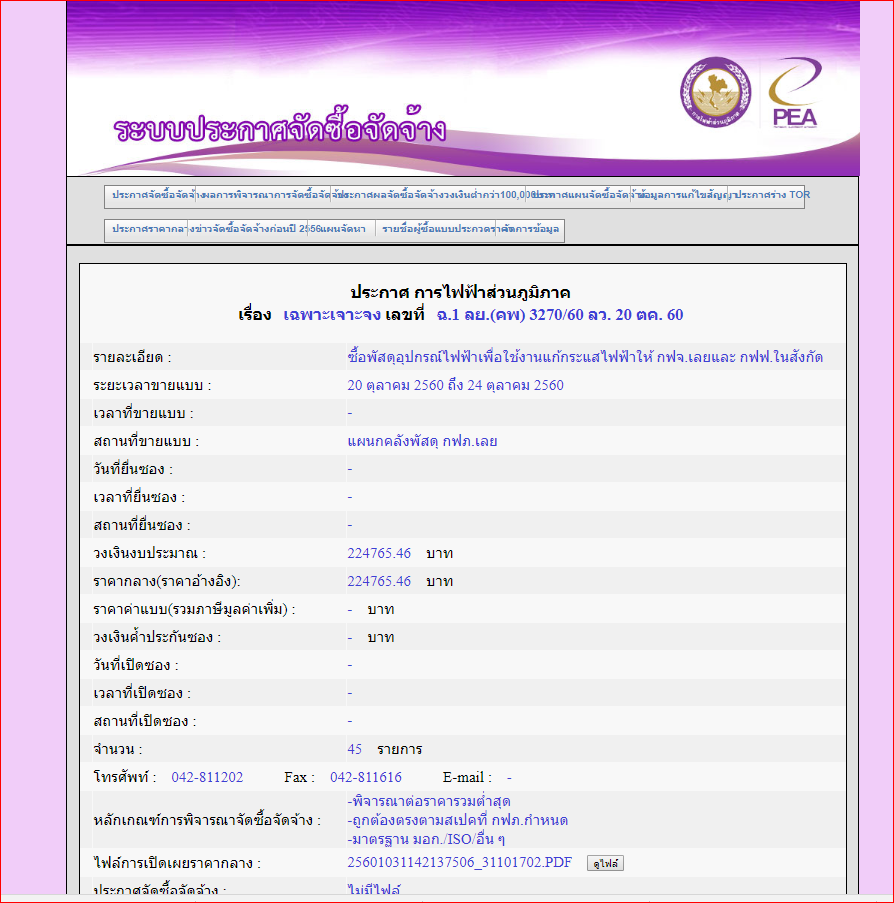Open the ผลการพิจารณาการจัดซื้อจัดจ้าง menu item

264,195
